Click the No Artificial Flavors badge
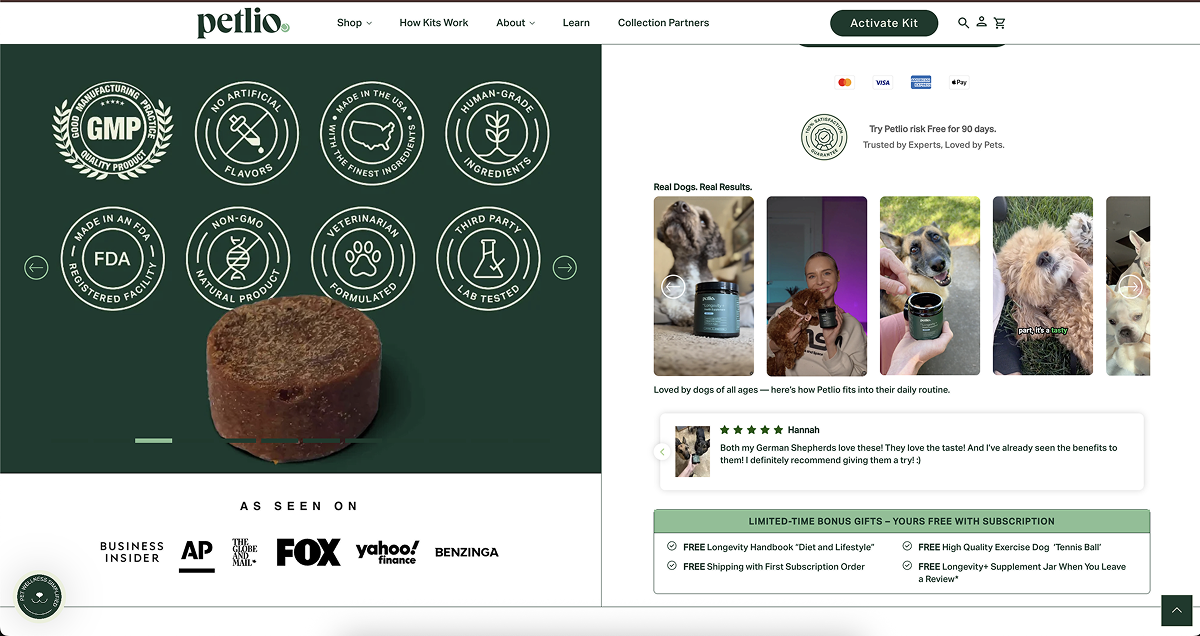The width and height of the screenshot is (1200, 636). [x=246, y=132]
